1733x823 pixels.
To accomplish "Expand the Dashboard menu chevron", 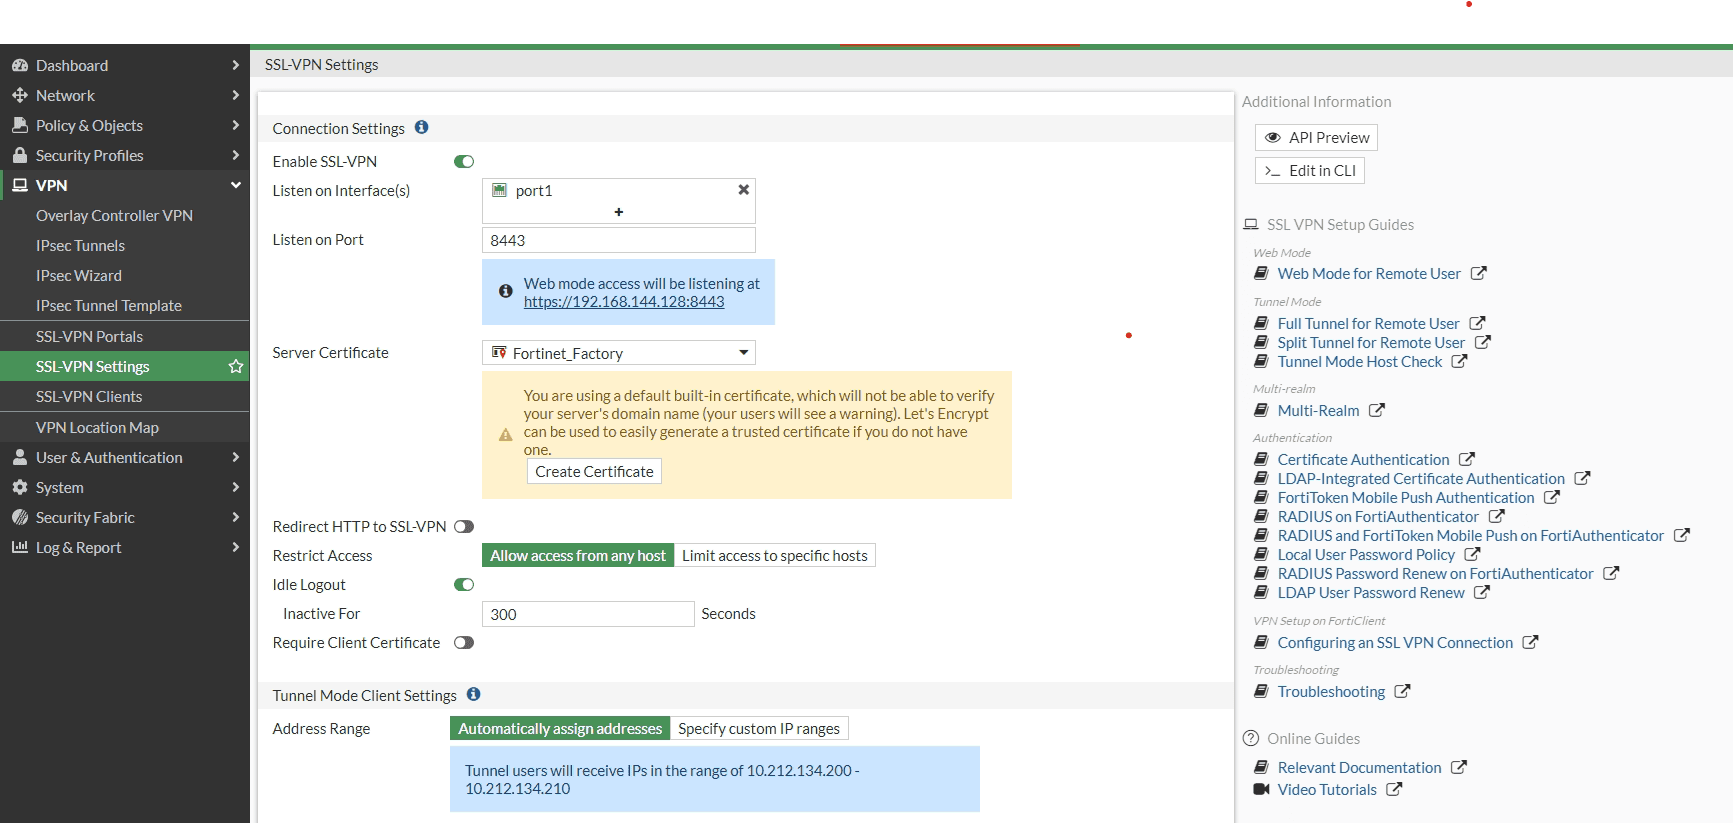I will 236,65.
